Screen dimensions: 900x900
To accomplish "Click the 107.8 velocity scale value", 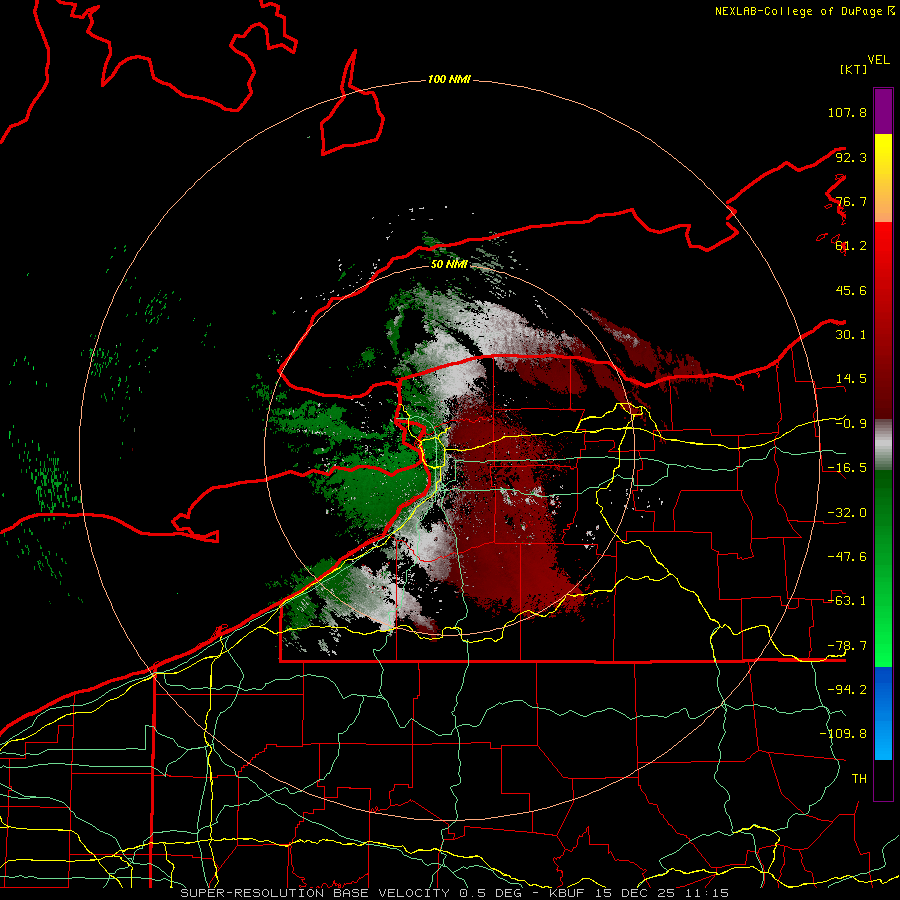I will pyautogui.click(x=847, y=112).
